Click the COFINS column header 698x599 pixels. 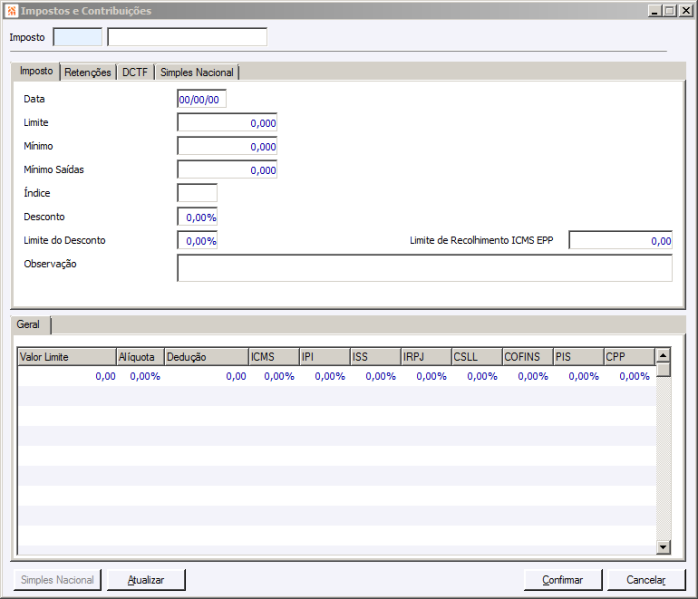(x=528, y=357)
